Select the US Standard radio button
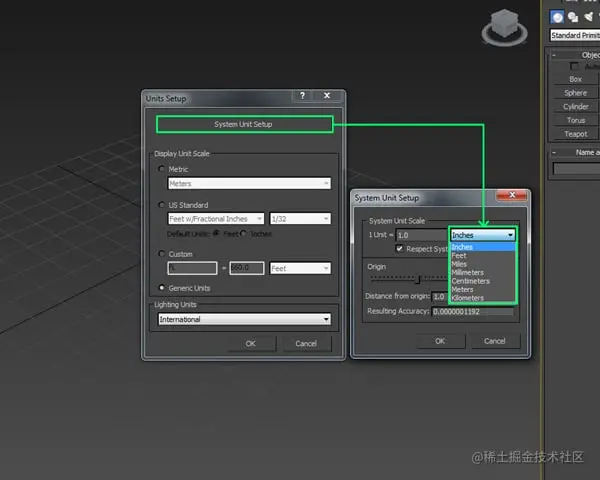 pyautogui.click(x=161, y=205)
